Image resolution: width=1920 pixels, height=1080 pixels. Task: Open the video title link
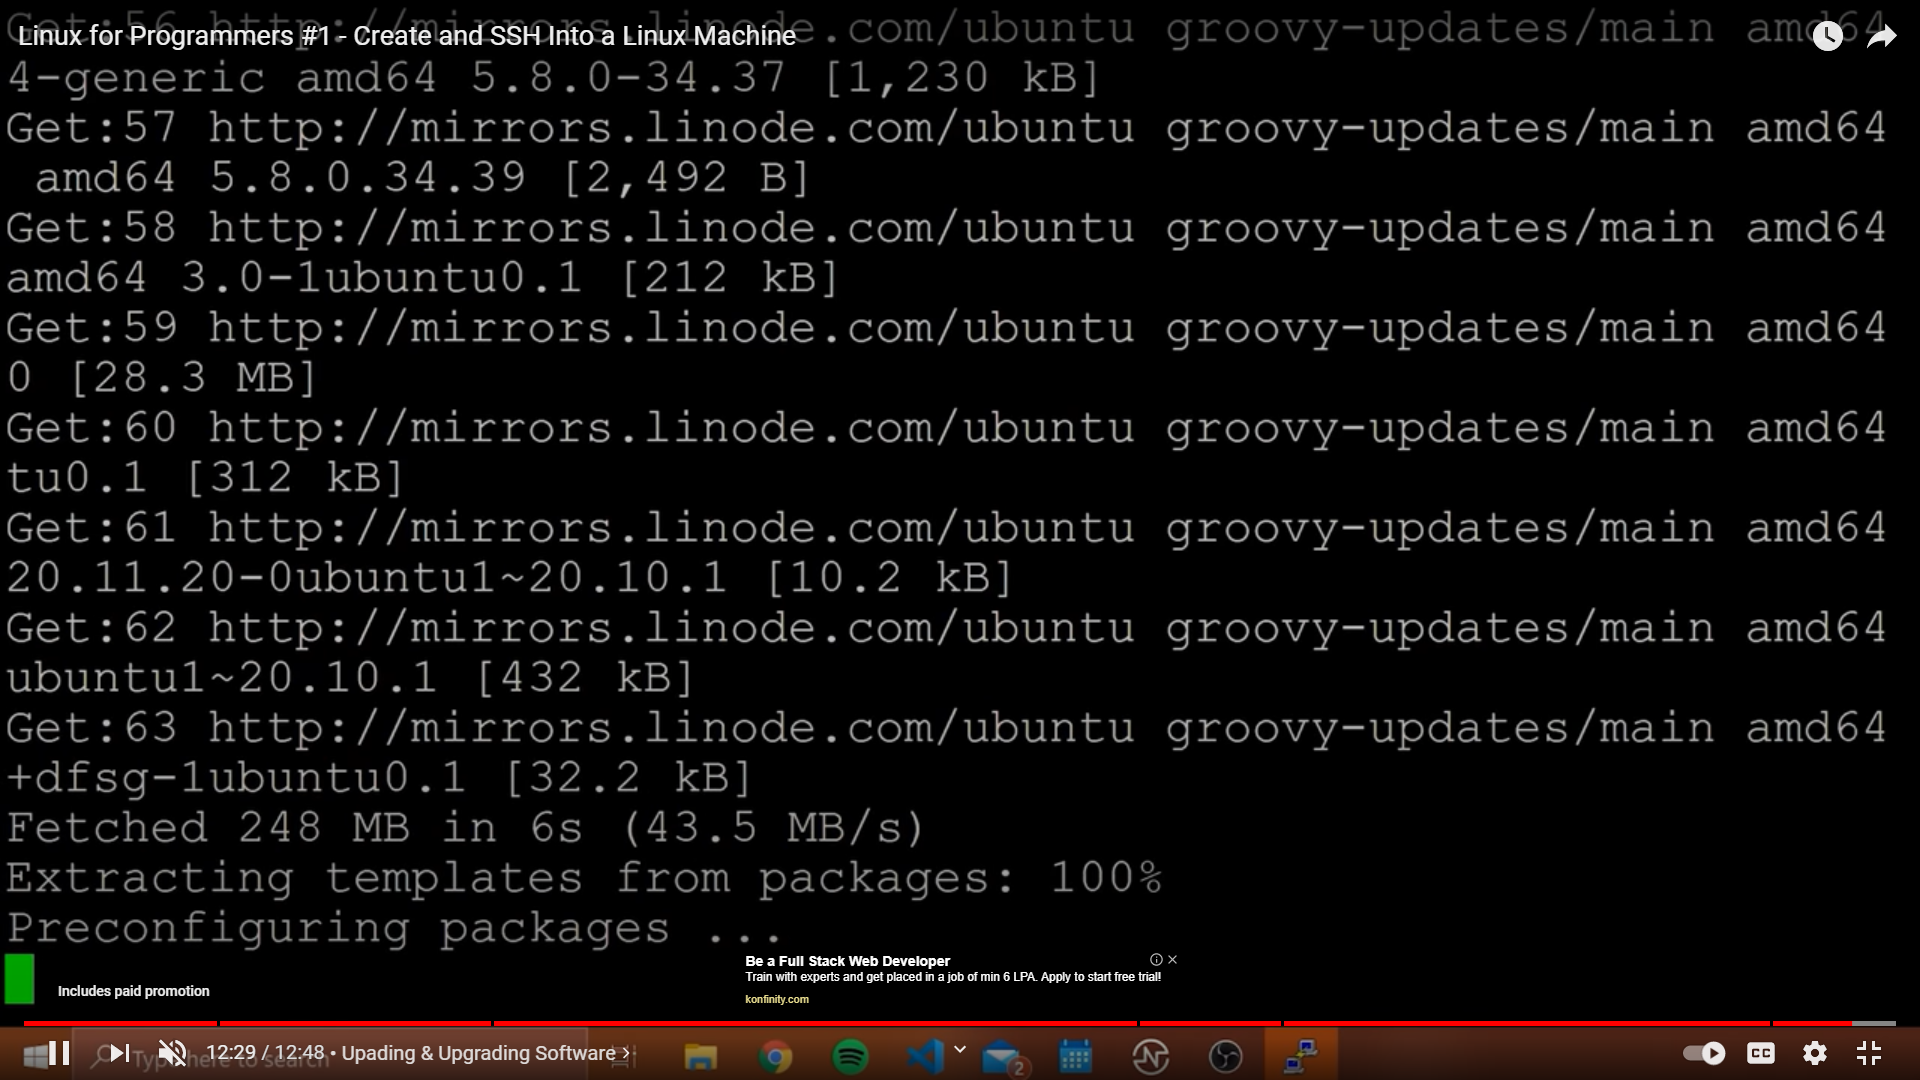(x=406, y=36)
